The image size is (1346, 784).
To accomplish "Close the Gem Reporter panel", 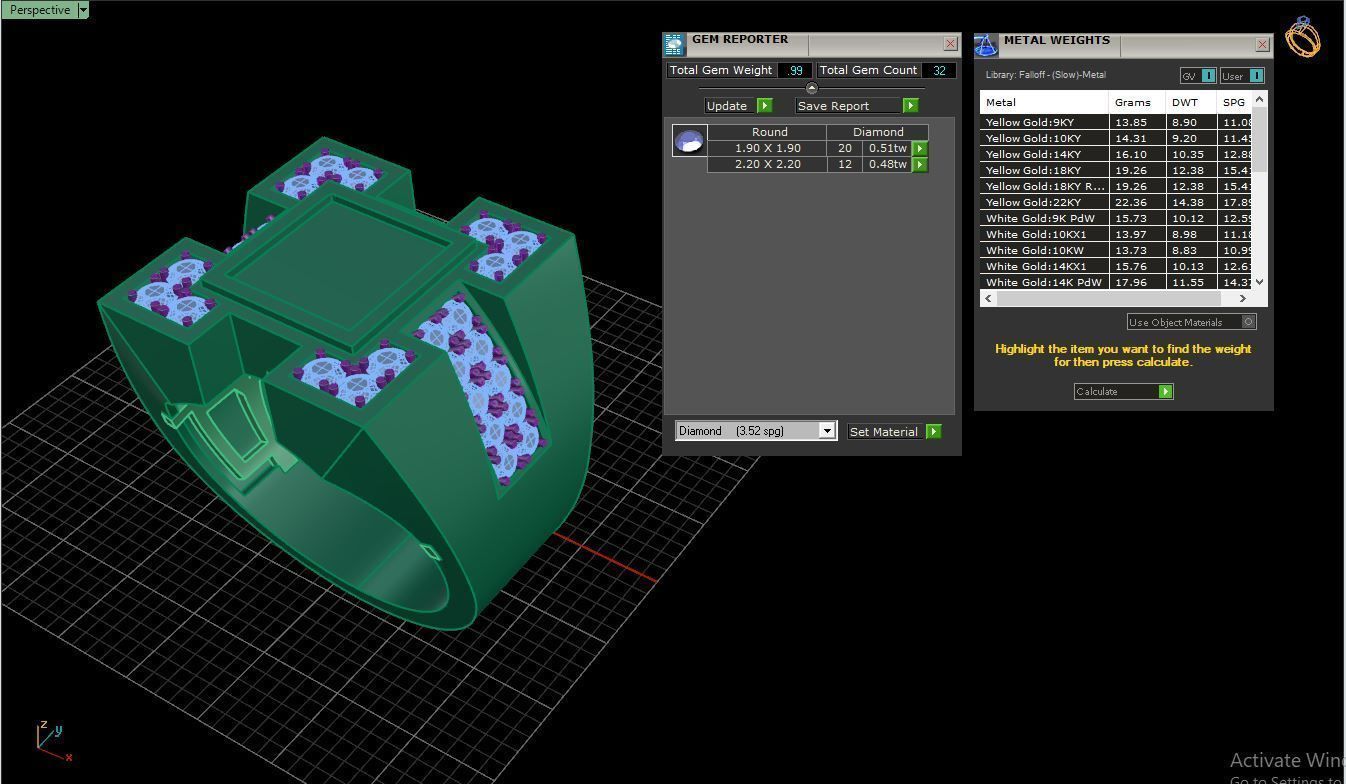I will click(950, 44).
